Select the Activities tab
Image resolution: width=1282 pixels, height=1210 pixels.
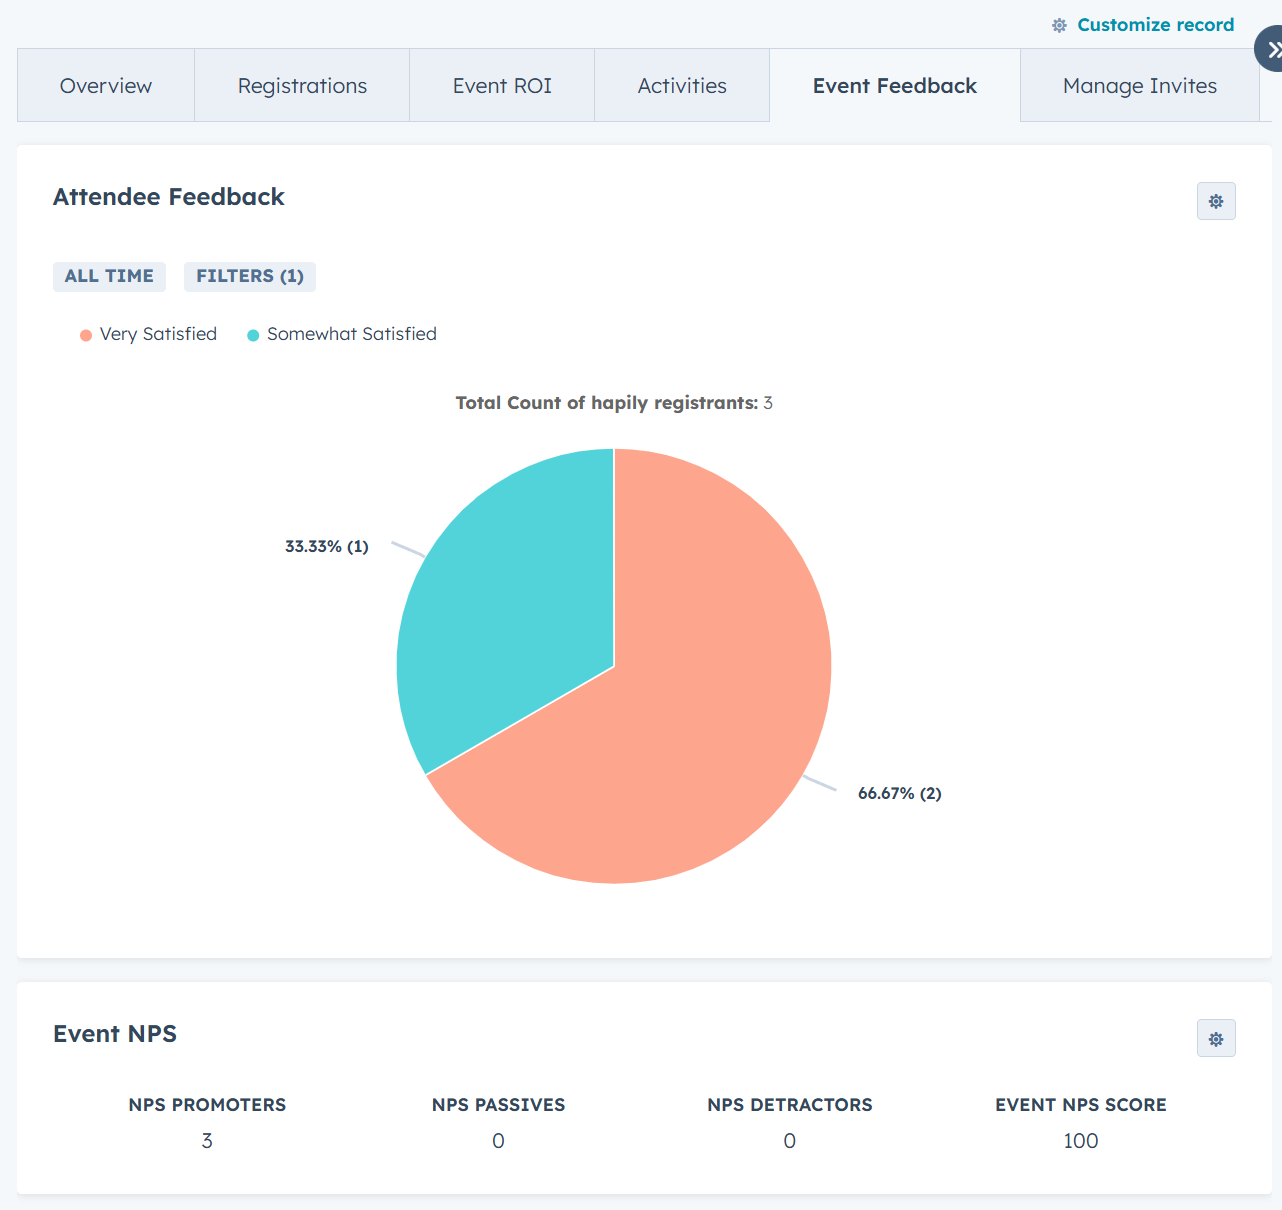(x=681, y=85)
